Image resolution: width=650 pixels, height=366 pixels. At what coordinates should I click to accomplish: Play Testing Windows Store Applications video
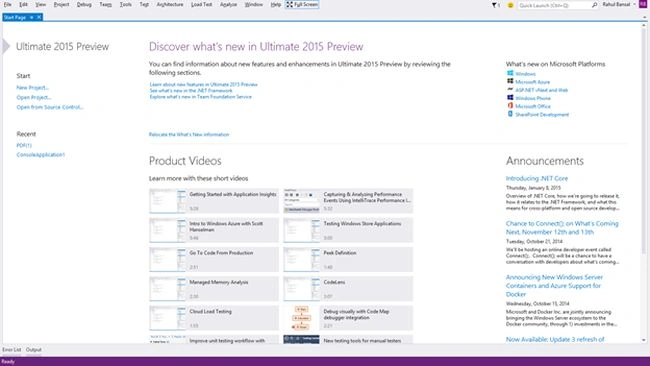point(348,230)
